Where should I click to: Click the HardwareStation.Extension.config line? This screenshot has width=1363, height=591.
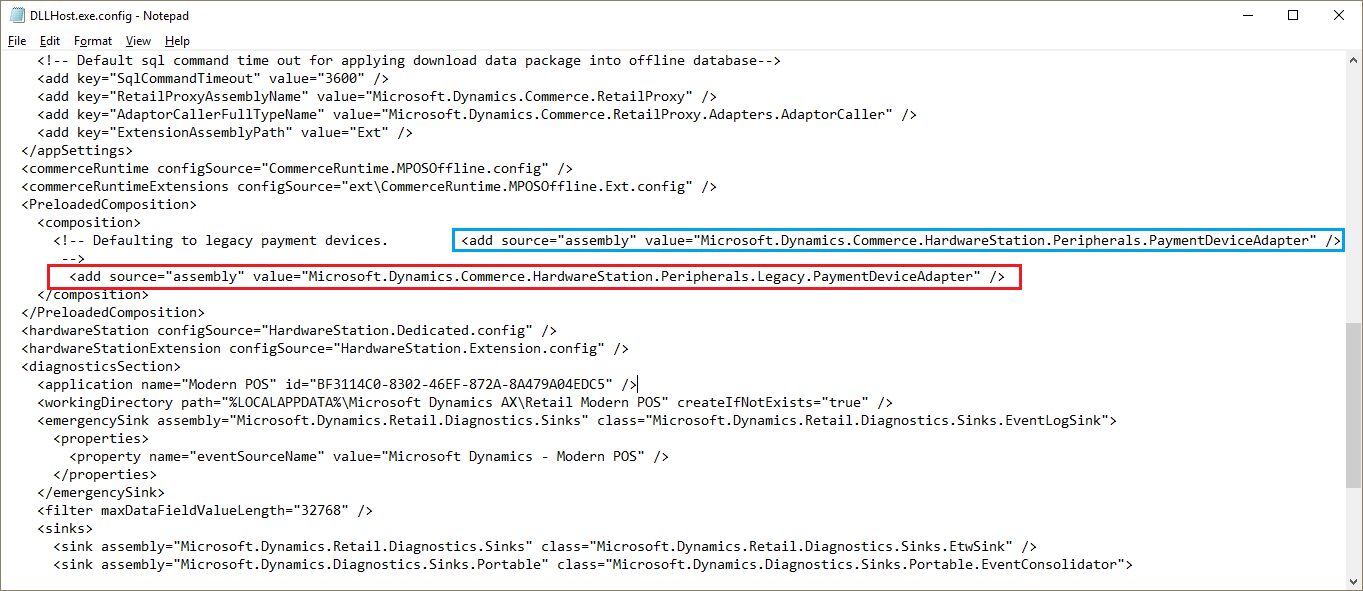click(x=325, y=348)
